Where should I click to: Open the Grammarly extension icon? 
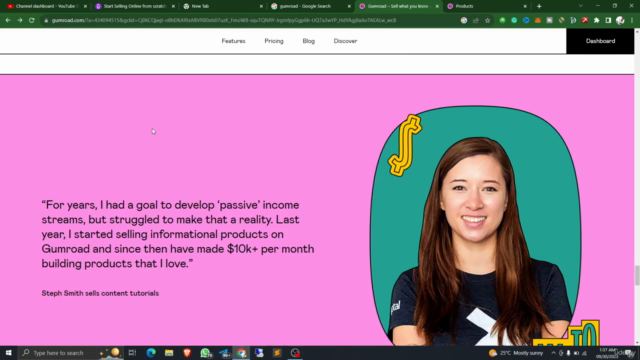tap(514, 20)
